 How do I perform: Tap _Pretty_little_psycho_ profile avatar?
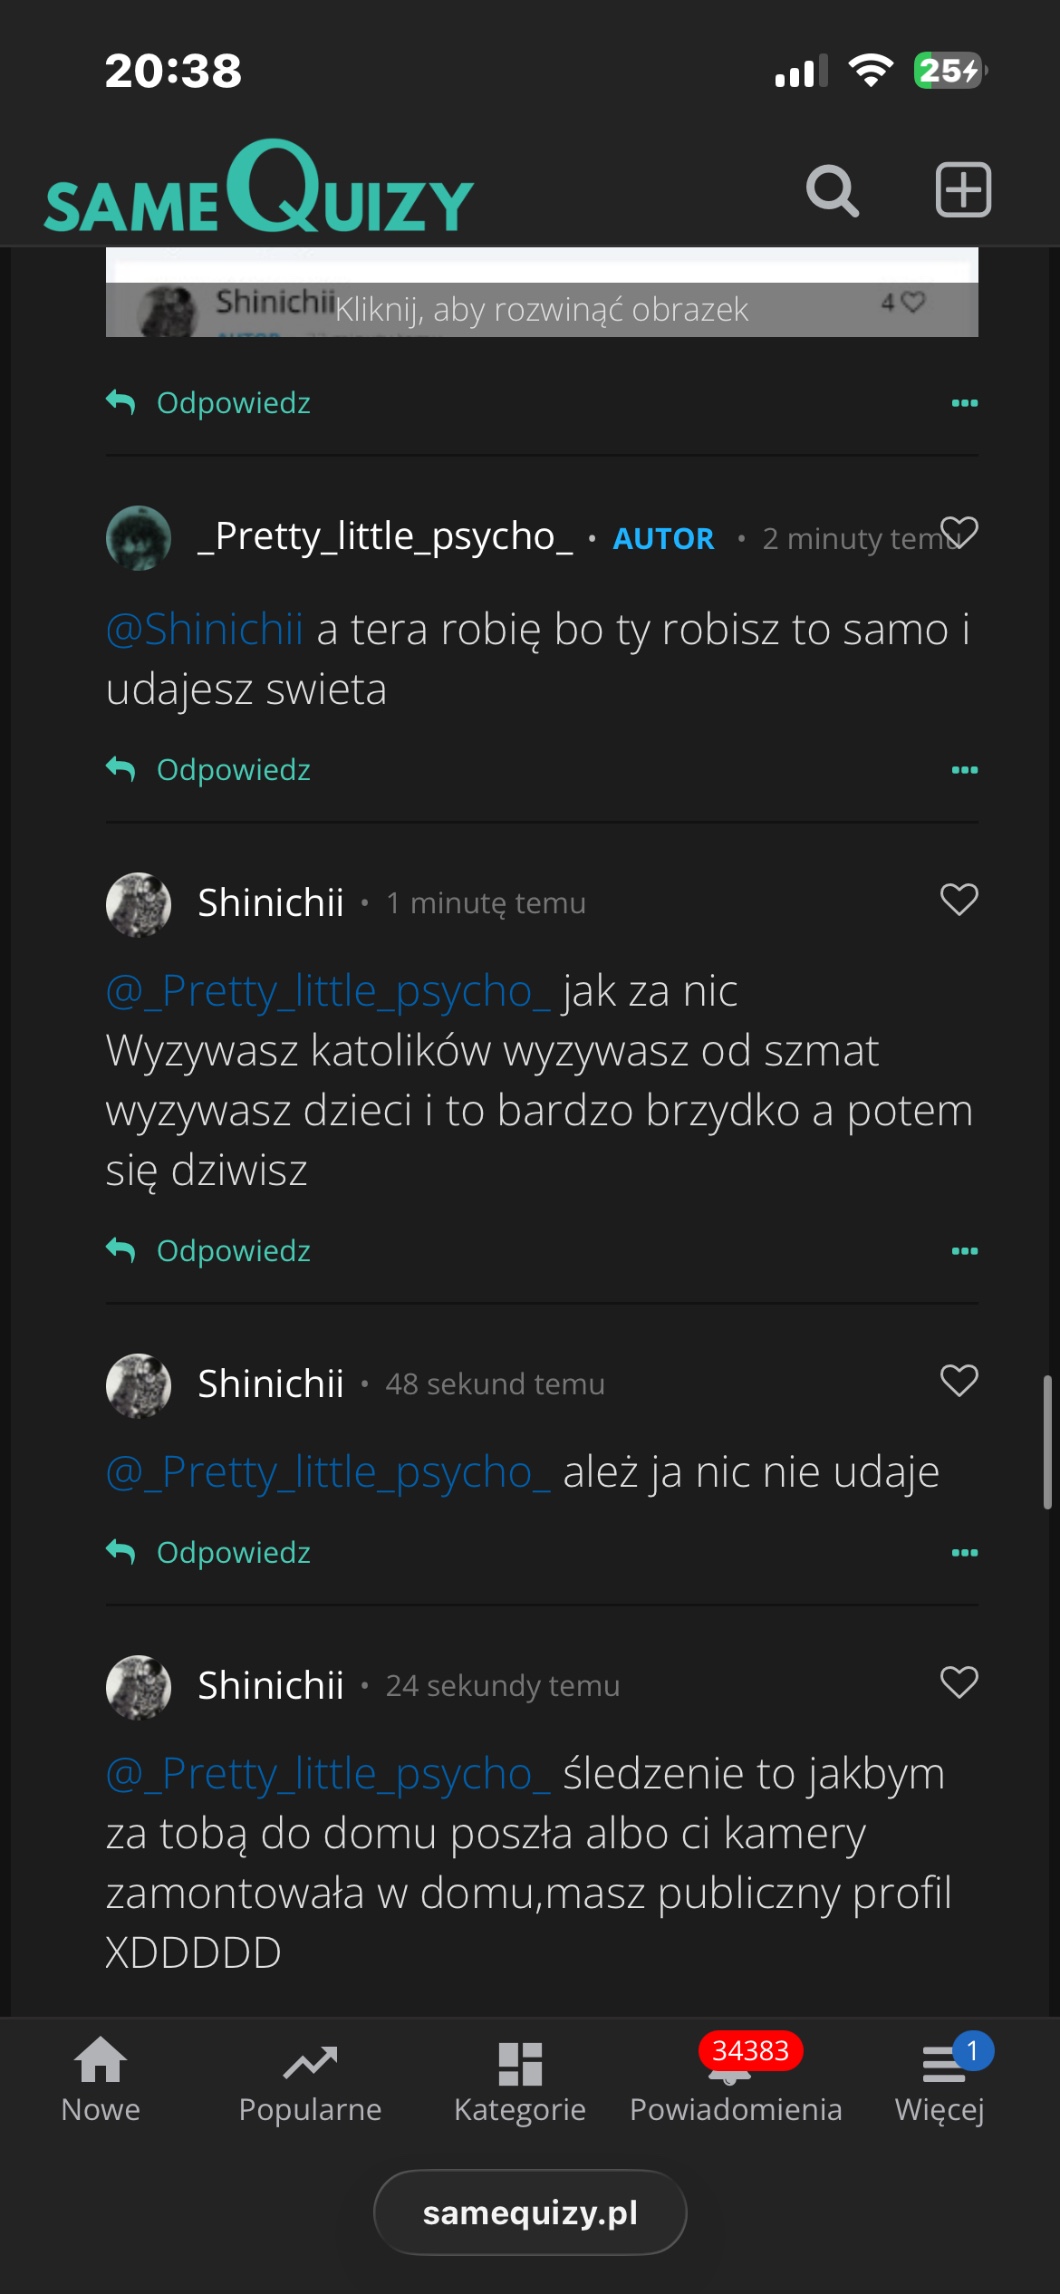pyautogui.click(x=139, y=538)
